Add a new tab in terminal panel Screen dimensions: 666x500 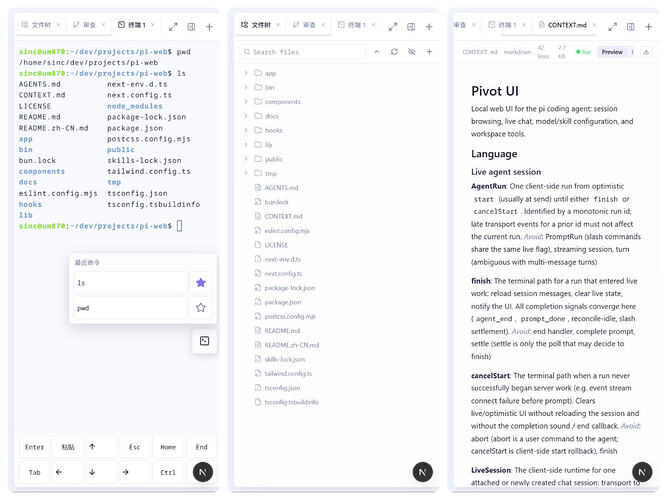(209, 27)
